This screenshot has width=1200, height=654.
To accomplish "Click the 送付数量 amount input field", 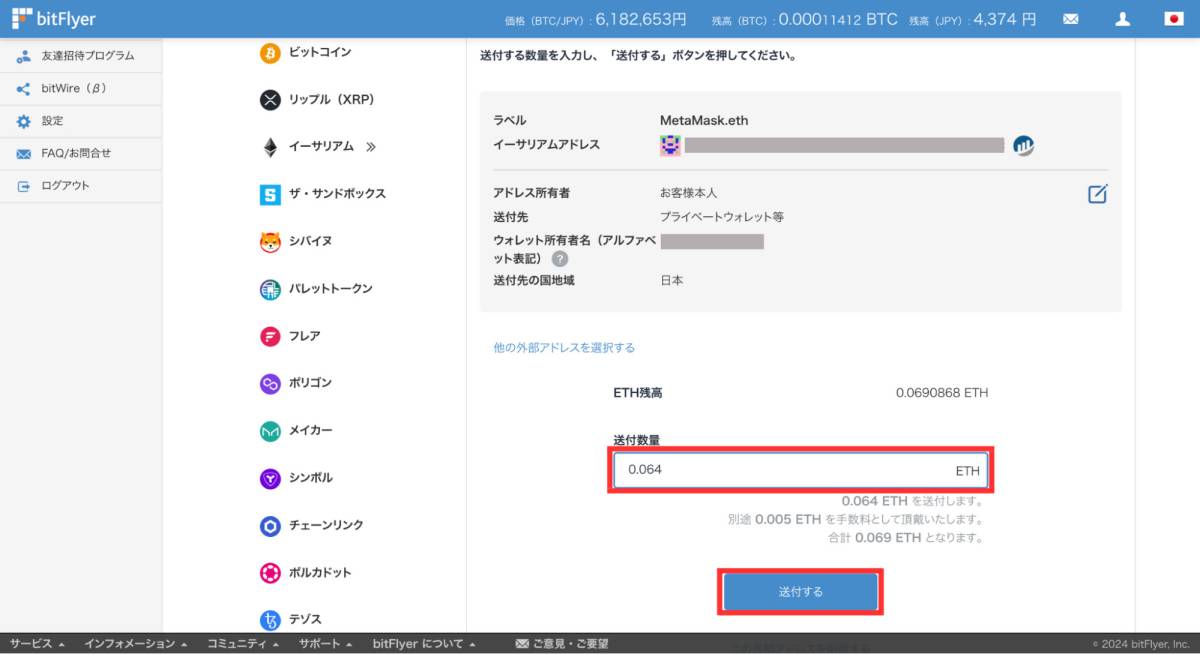I will (x=800, y=470).
